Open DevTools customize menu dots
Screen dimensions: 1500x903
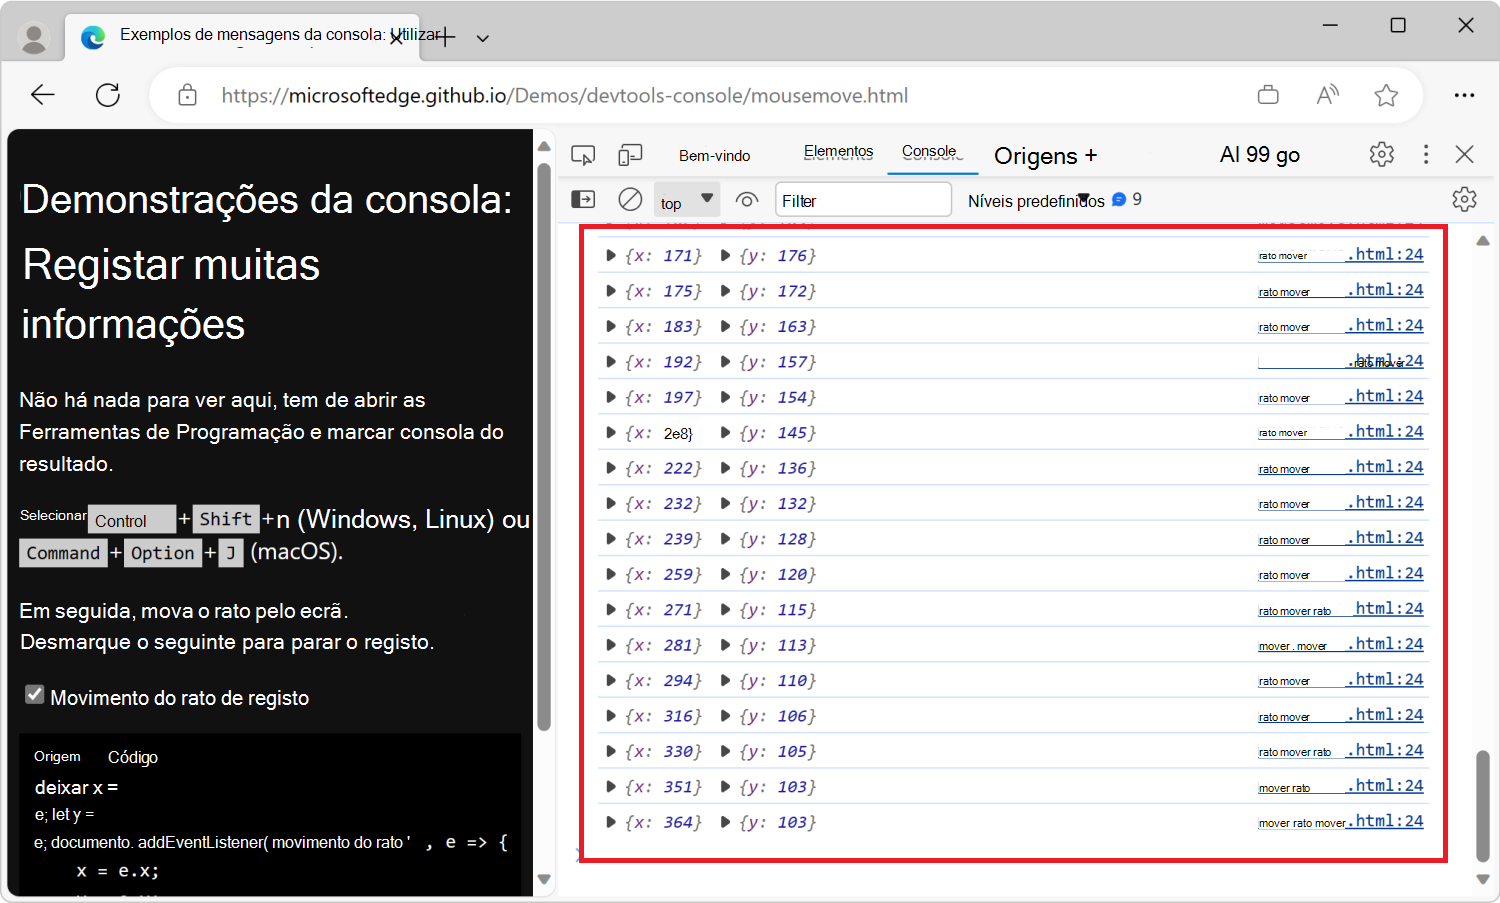[x=1426, y=154]
